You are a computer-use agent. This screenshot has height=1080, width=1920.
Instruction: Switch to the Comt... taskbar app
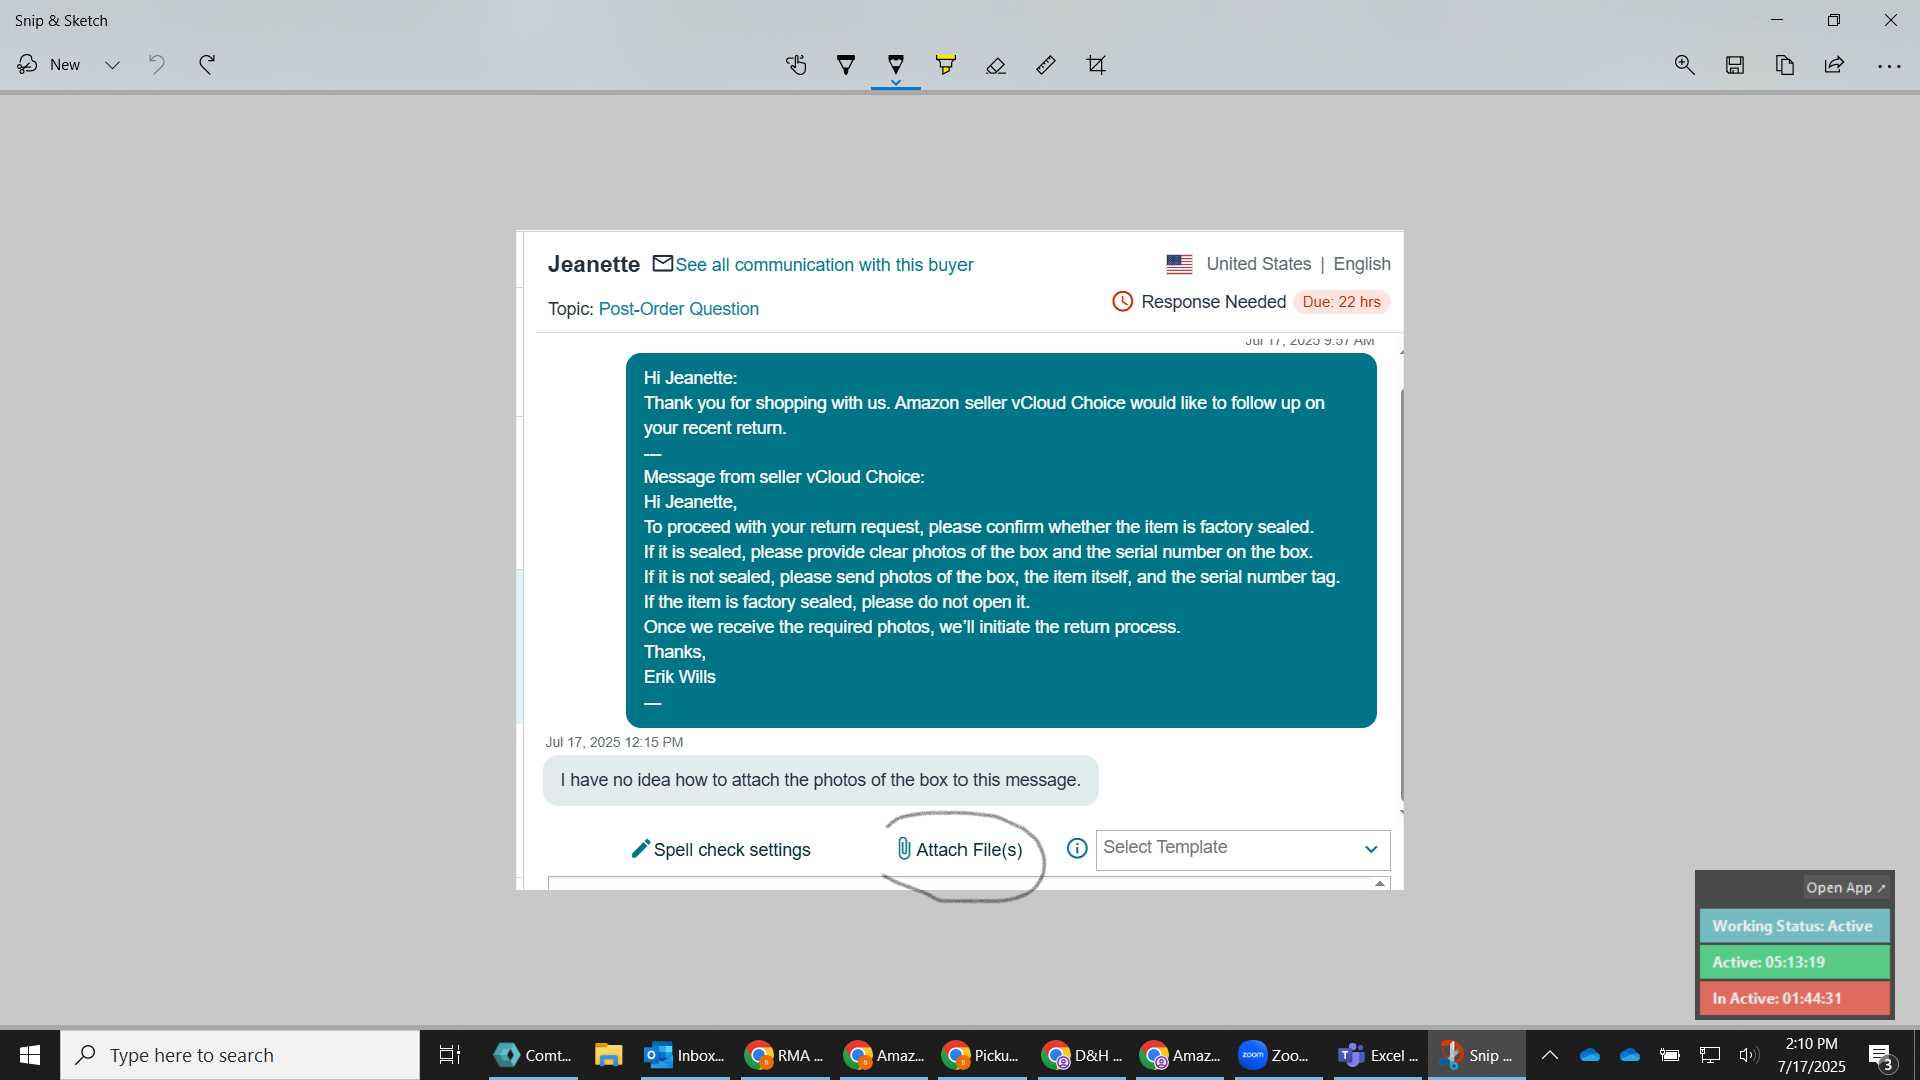[x=534, y=1055]
